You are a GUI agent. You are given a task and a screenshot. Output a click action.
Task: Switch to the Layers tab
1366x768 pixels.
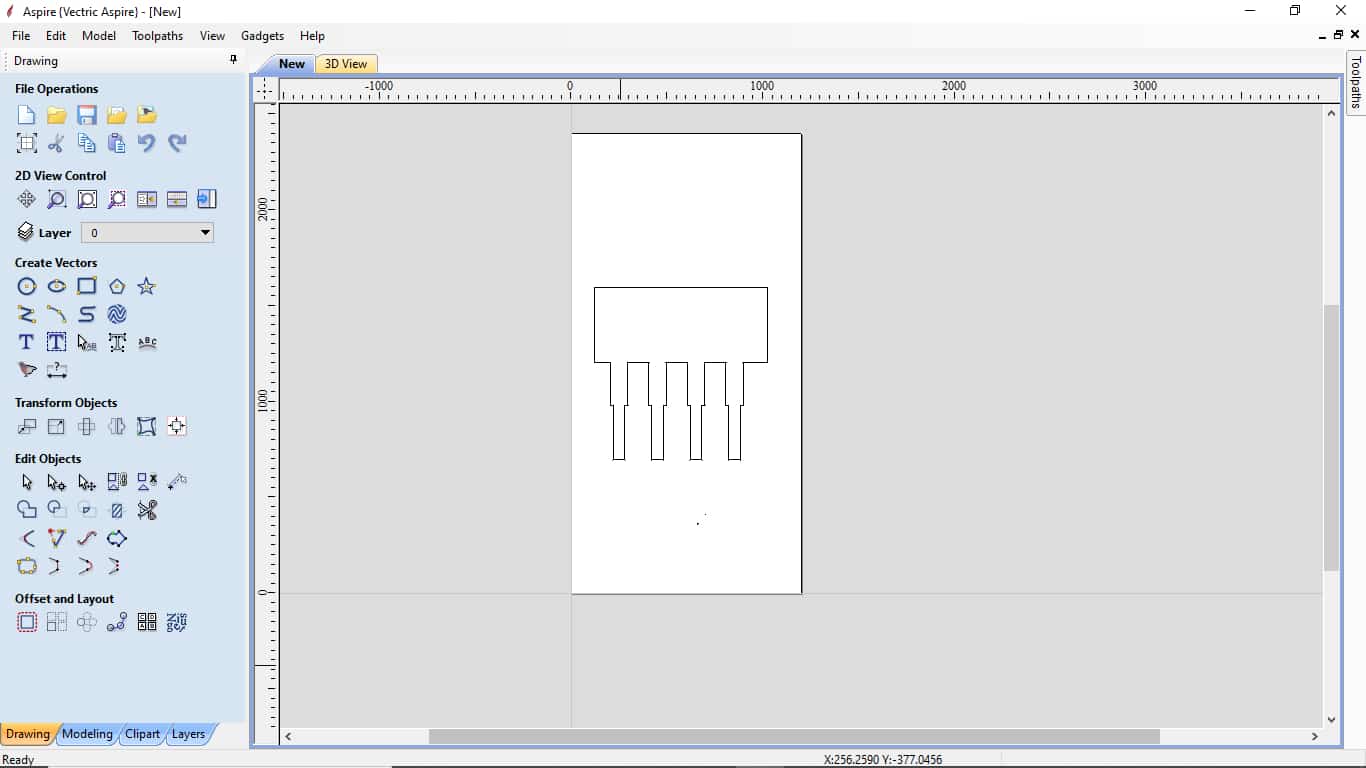coord(188,734)
